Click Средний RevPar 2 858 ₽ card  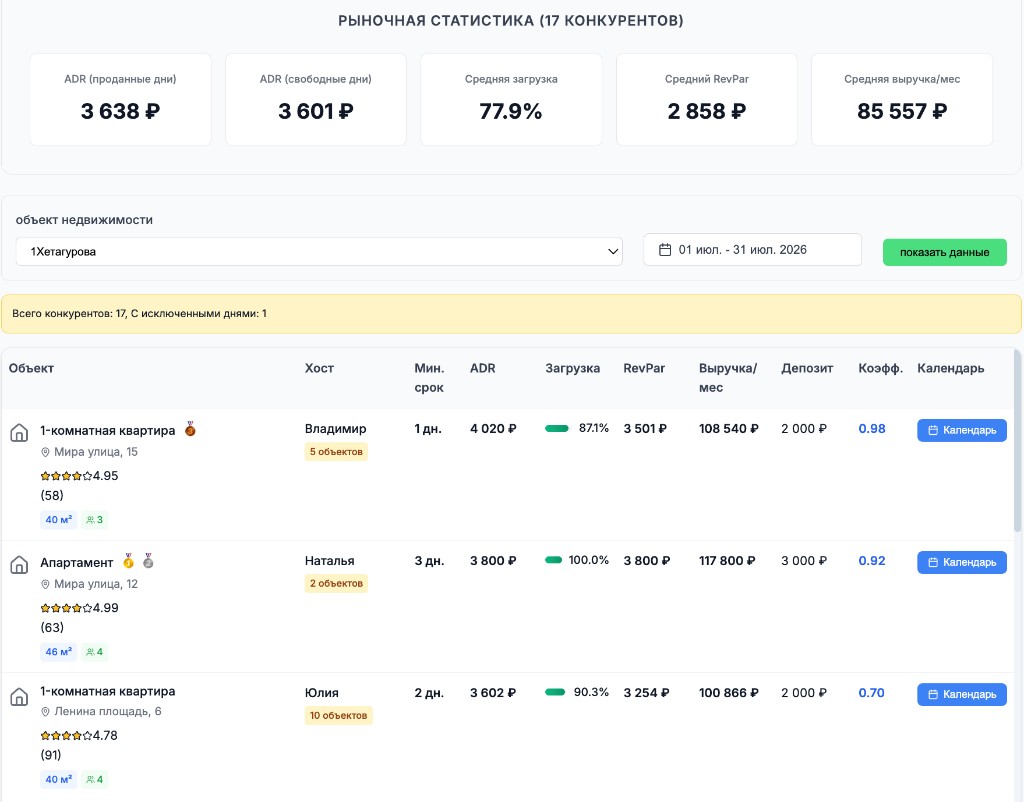point(707,99)
